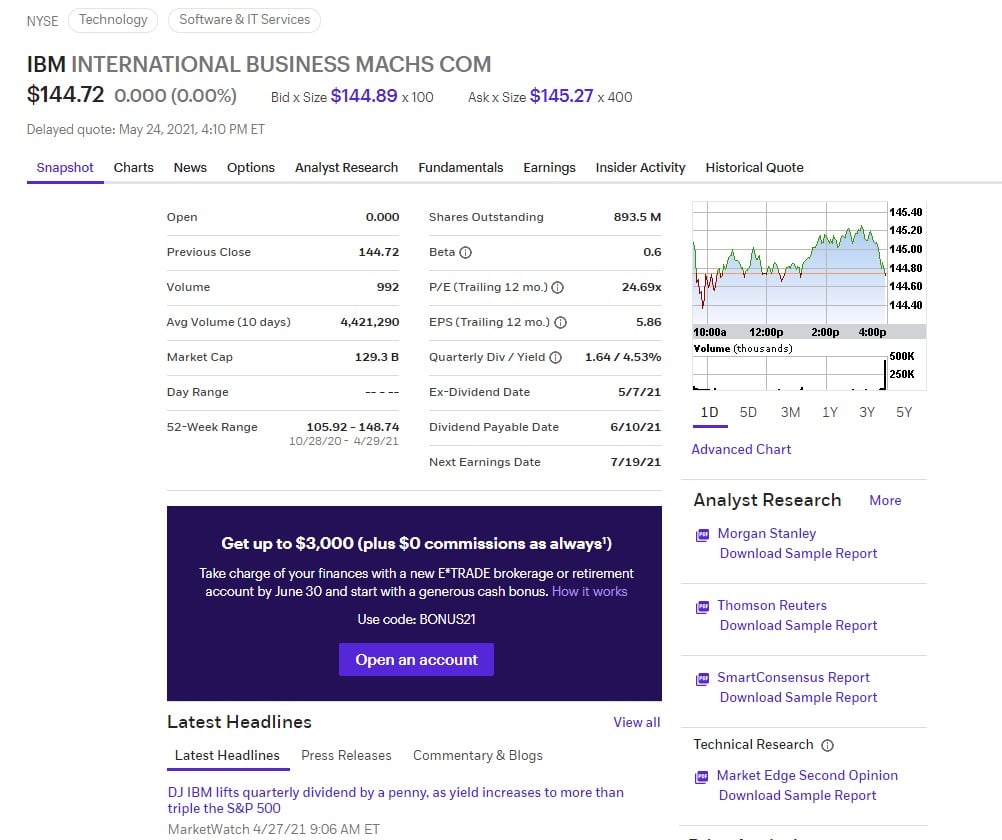
Task: Click the Quarterly Div / Yield info icon
Action: [555, 357]
